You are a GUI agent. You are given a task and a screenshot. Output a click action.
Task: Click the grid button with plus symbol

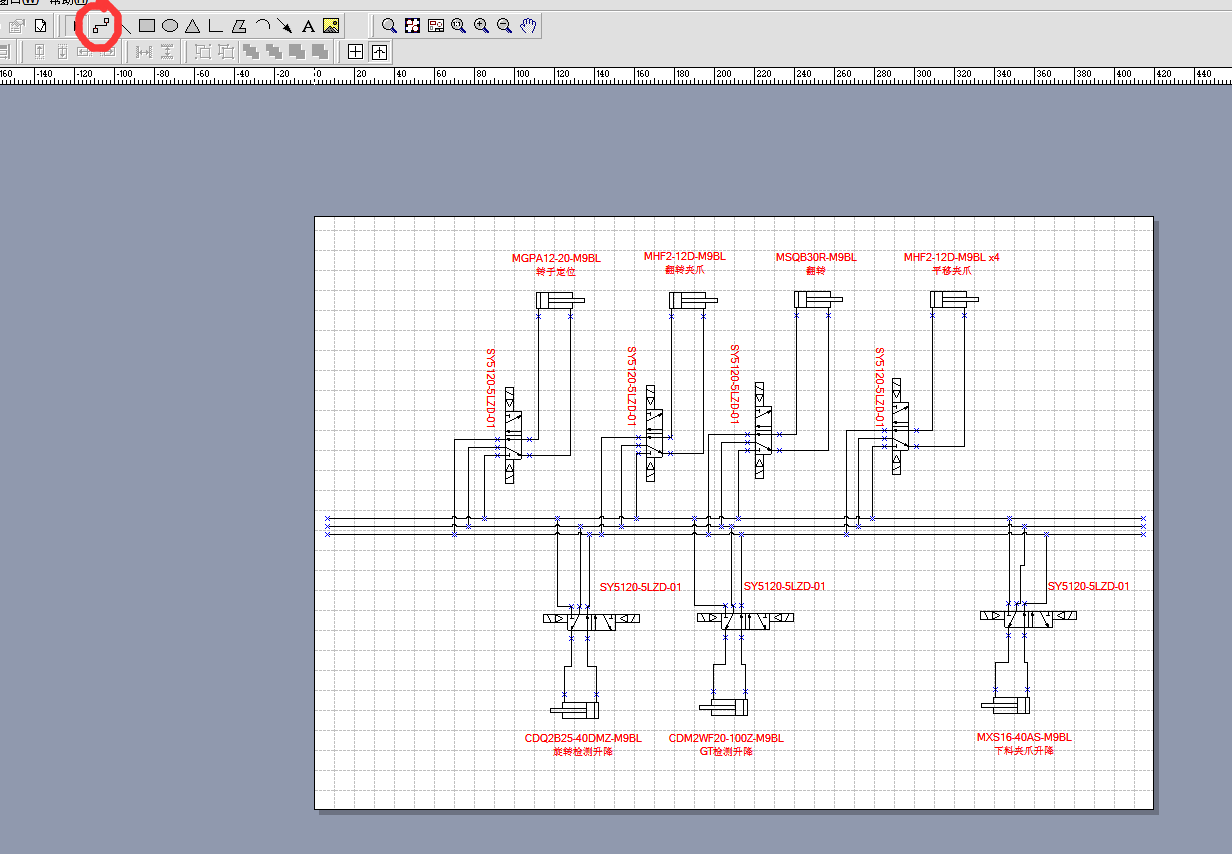355,52
